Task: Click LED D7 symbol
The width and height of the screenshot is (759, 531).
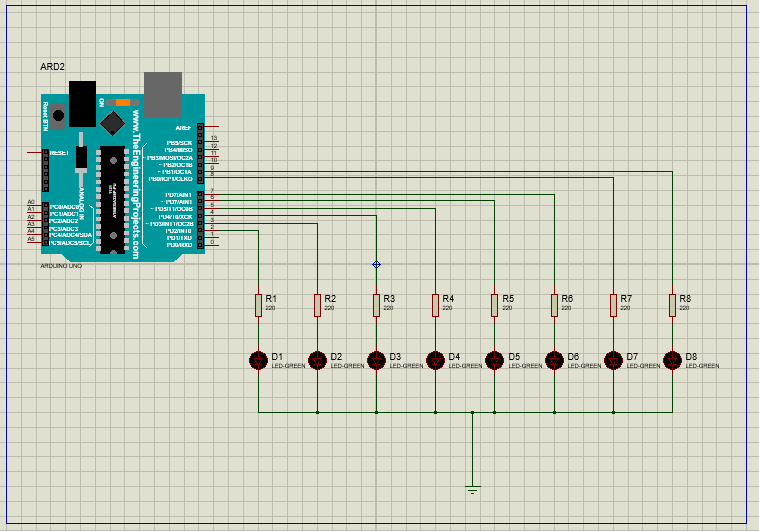Action: (613, 360)
